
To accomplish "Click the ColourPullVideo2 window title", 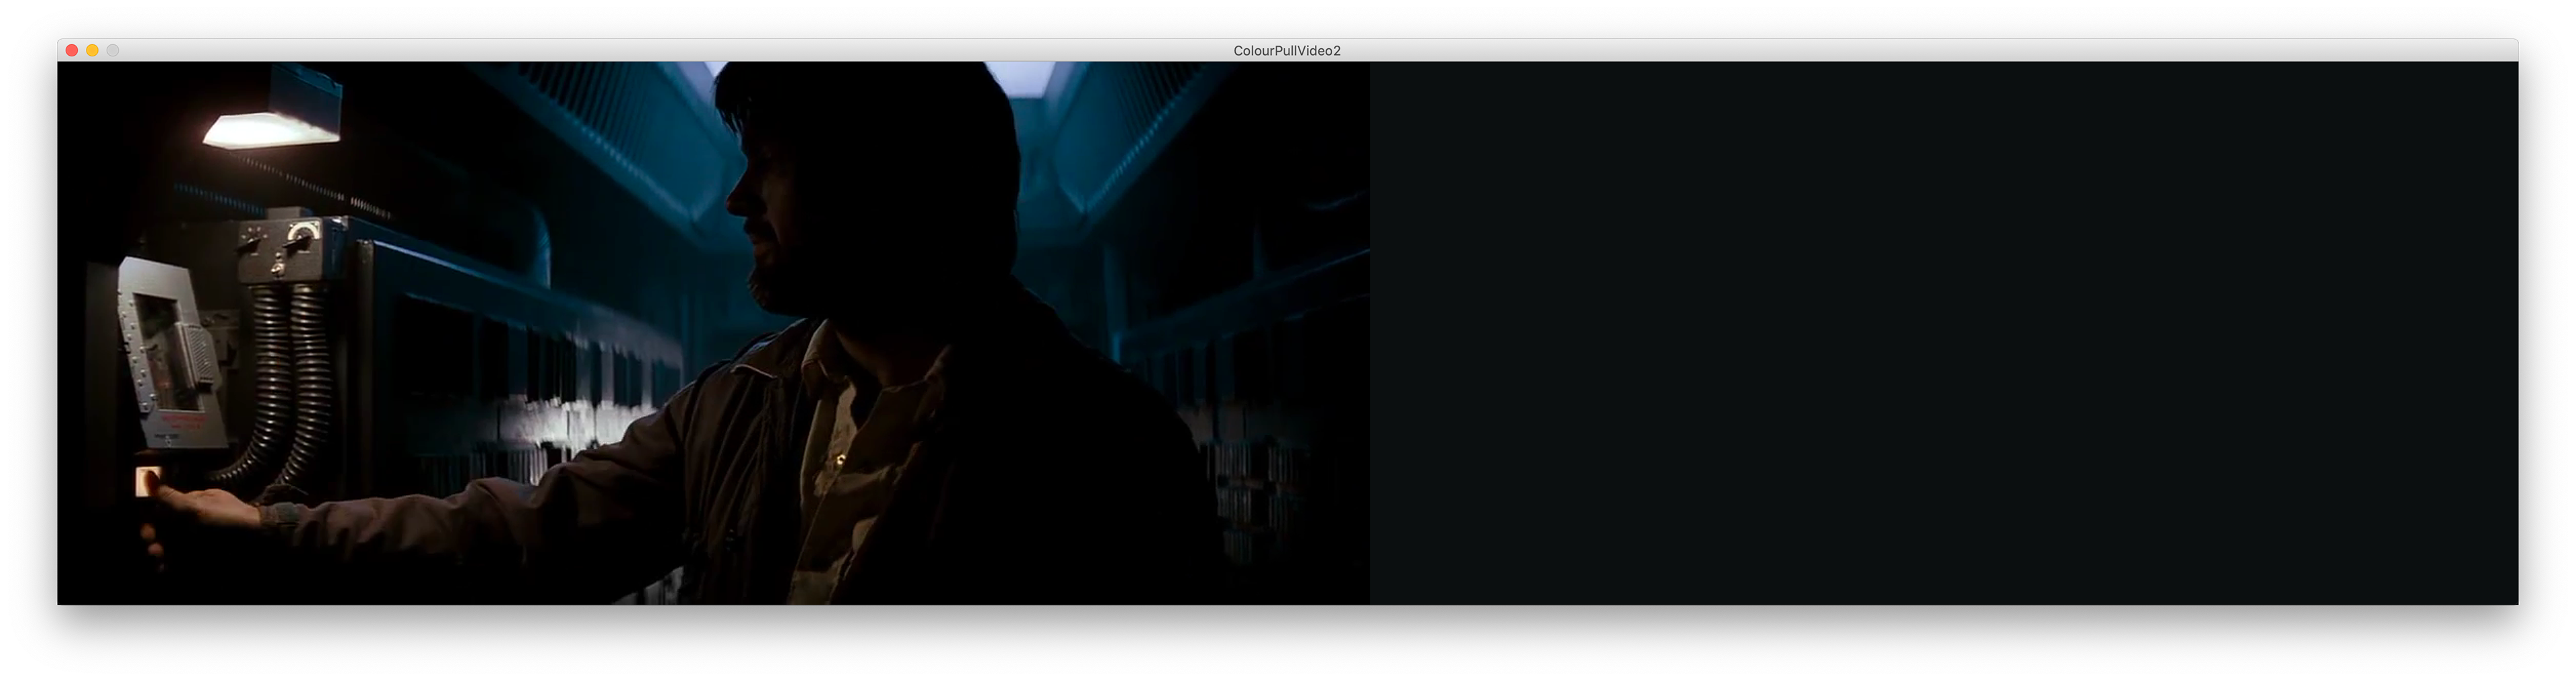I will coord(1287,50).
